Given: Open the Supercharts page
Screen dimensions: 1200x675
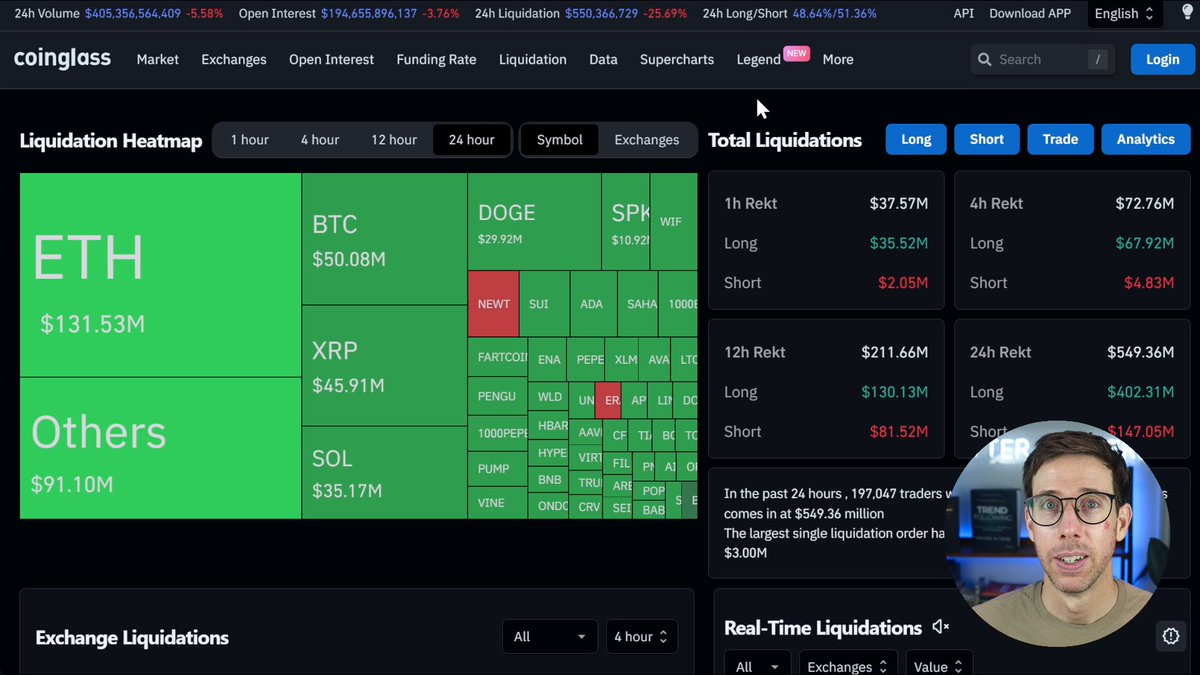Looking at the screenshot, I should coord(677,60).
